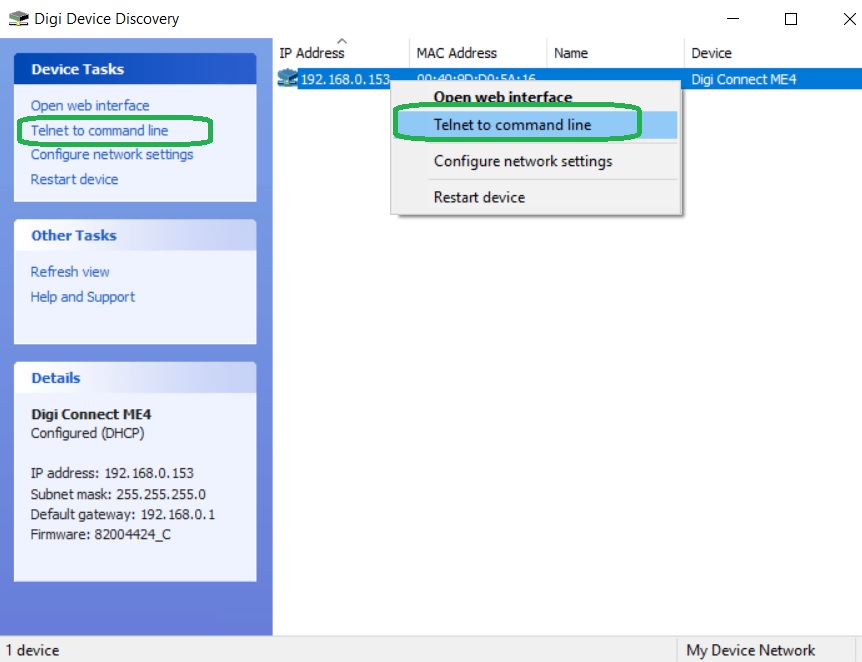This screenshot has height=662, width=862.
Task: Collapse the Other Tasks panel header
Action: (135, 235)
